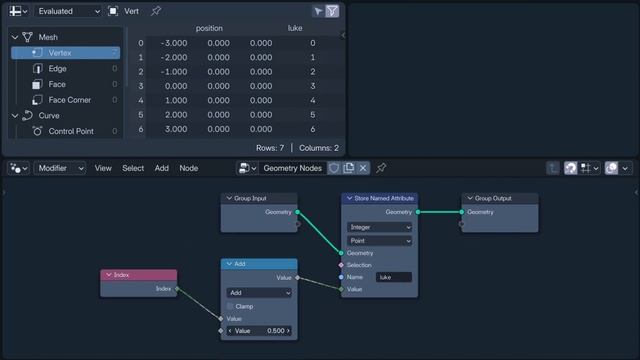Image resolution: width=640 pixels, height=360 pixels.
Task: Toggle the node editor pin icon
Action: pyautogui.click(x=381, y=168)
